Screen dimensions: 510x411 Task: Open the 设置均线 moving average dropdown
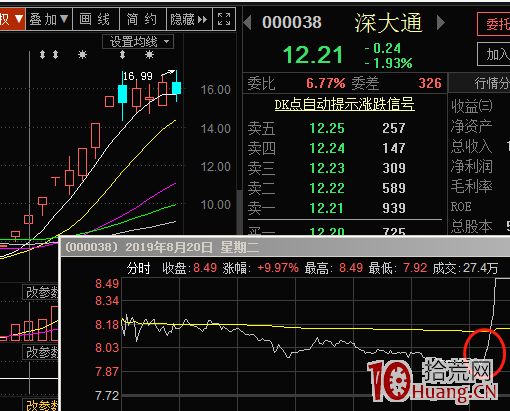click(x=138, y=42)
